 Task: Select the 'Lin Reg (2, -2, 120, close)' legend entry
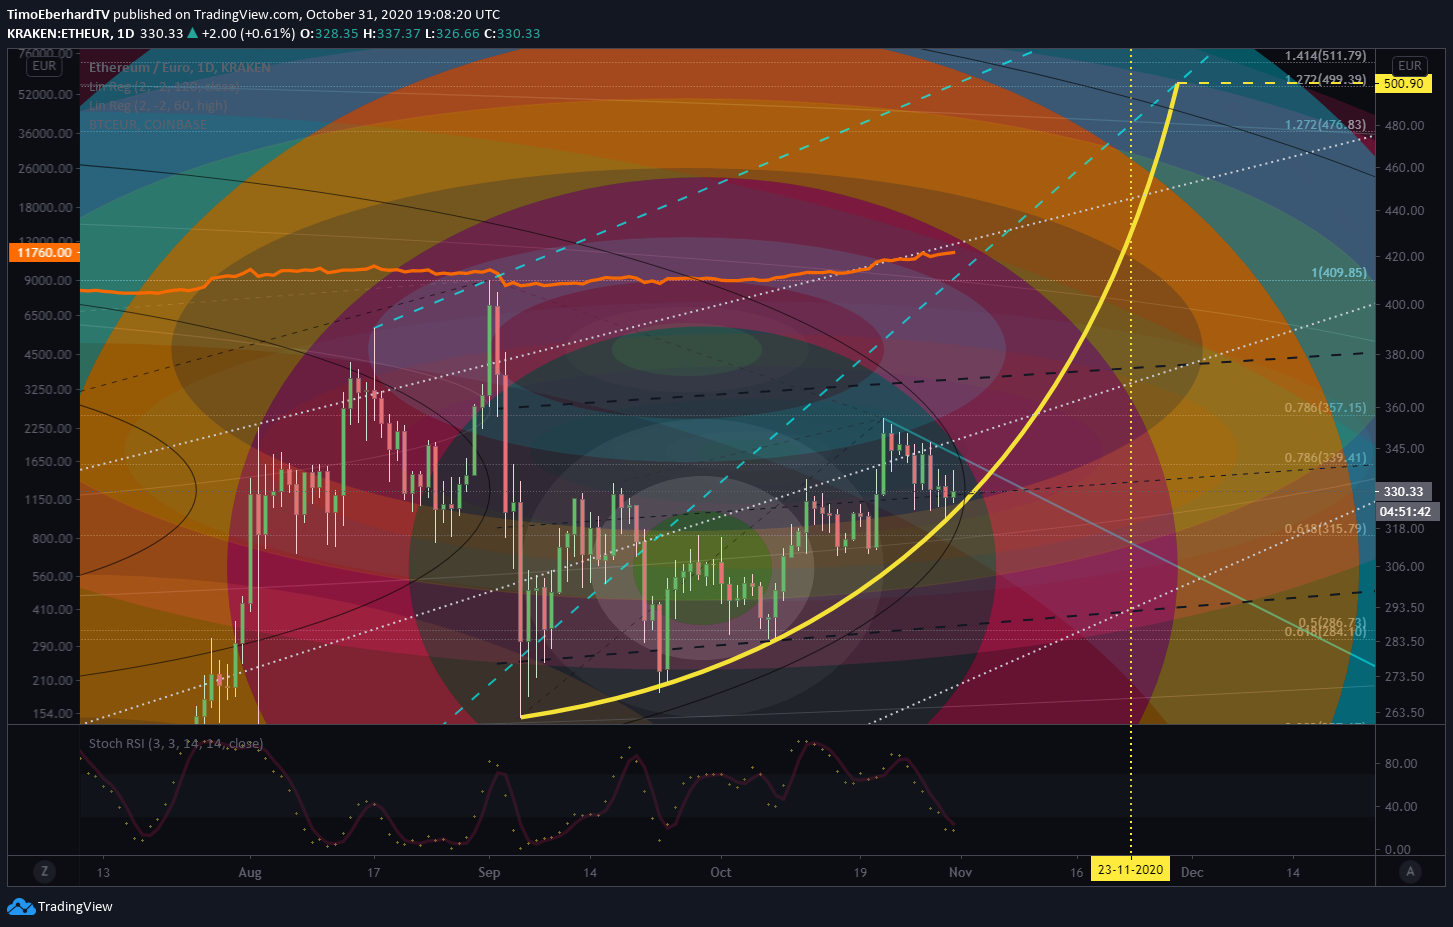tap(164, 87)
